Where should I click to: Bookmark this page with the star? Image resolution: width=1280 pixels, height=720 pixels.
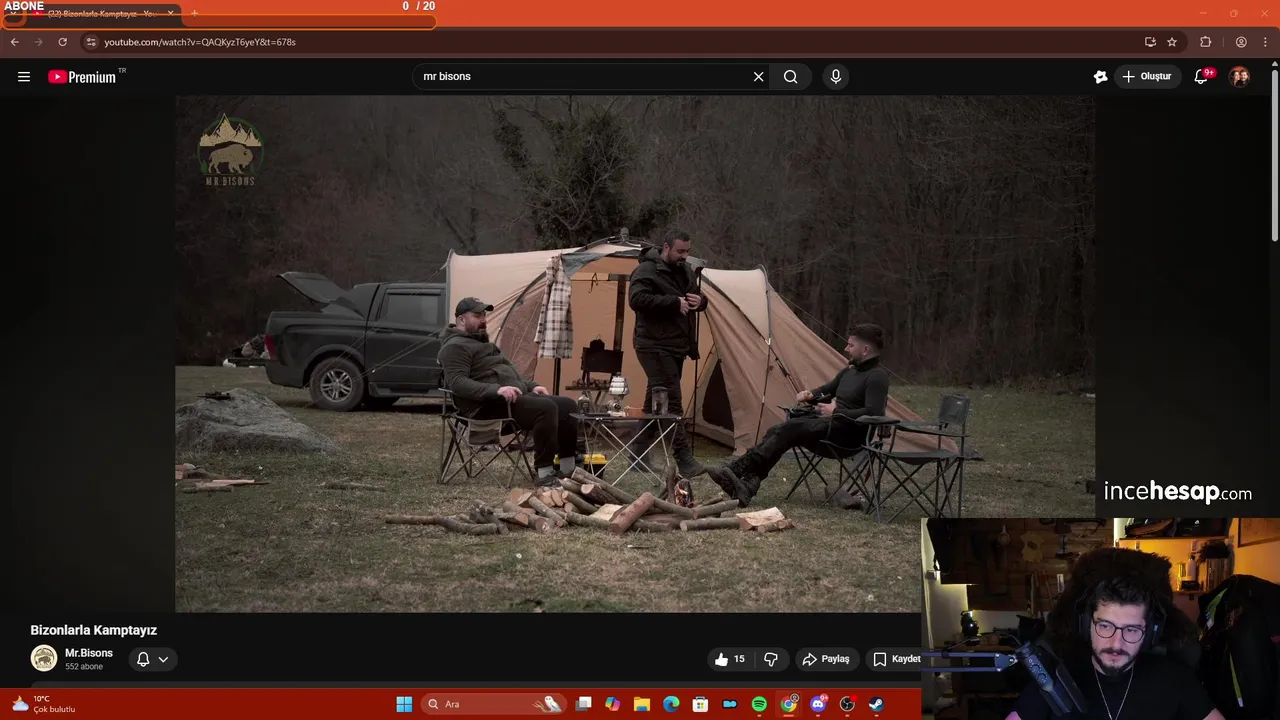1172,42
